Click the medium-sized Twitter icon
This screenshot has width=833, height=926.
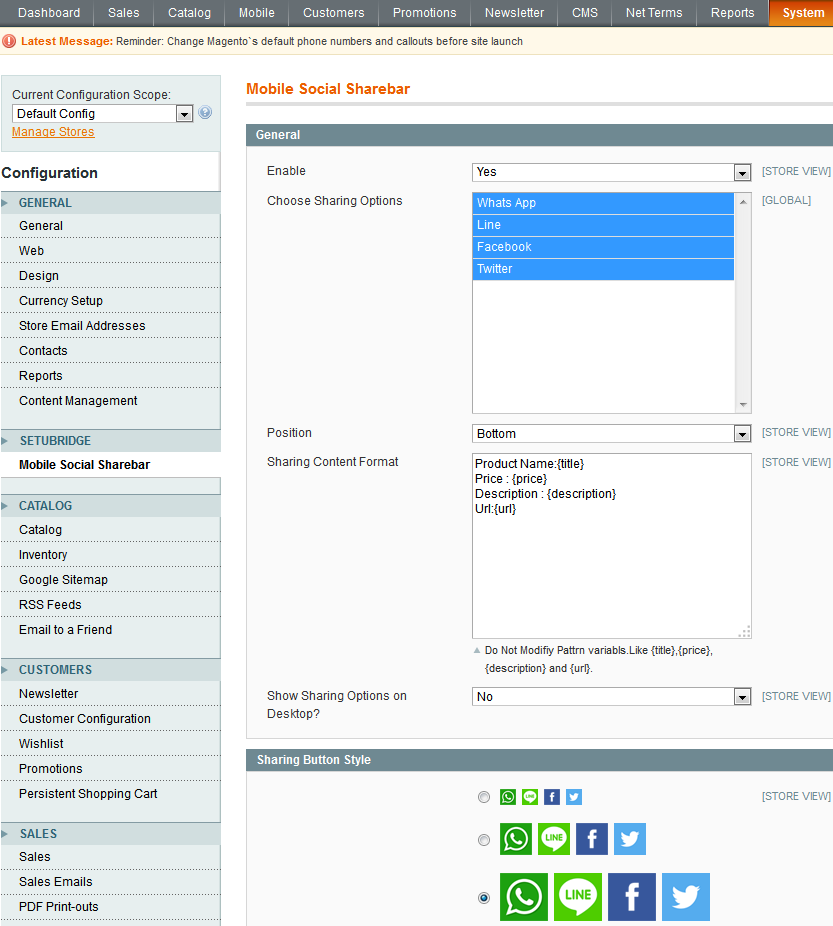coord(630,839)
